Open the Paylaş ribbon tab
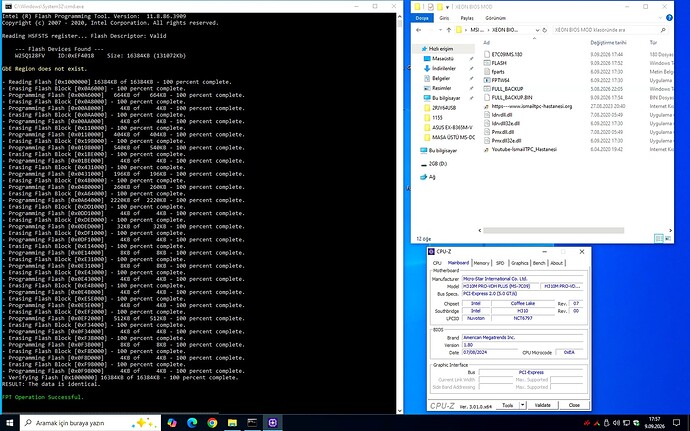The image size is (690, 431). tap(467, 18)
